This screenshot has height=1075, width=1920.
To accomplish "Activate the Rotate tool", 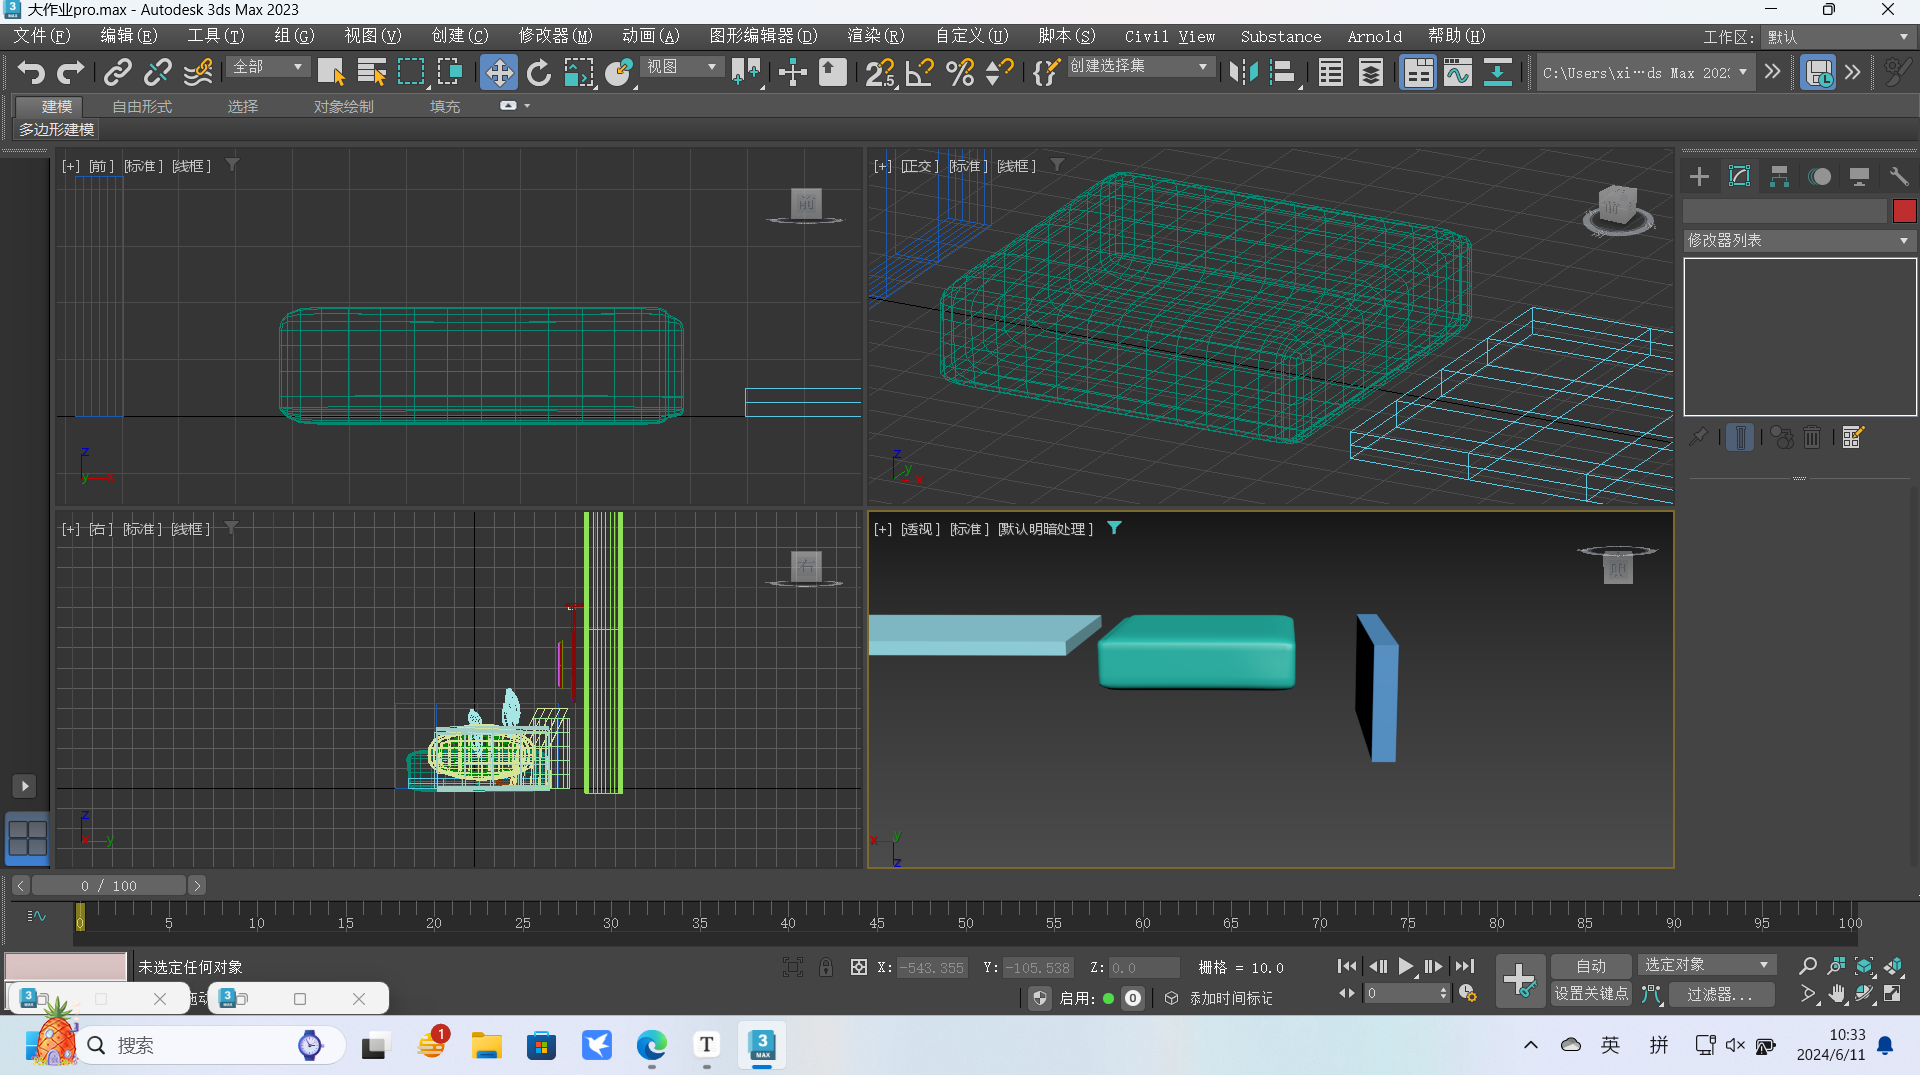I will point(538,72).
